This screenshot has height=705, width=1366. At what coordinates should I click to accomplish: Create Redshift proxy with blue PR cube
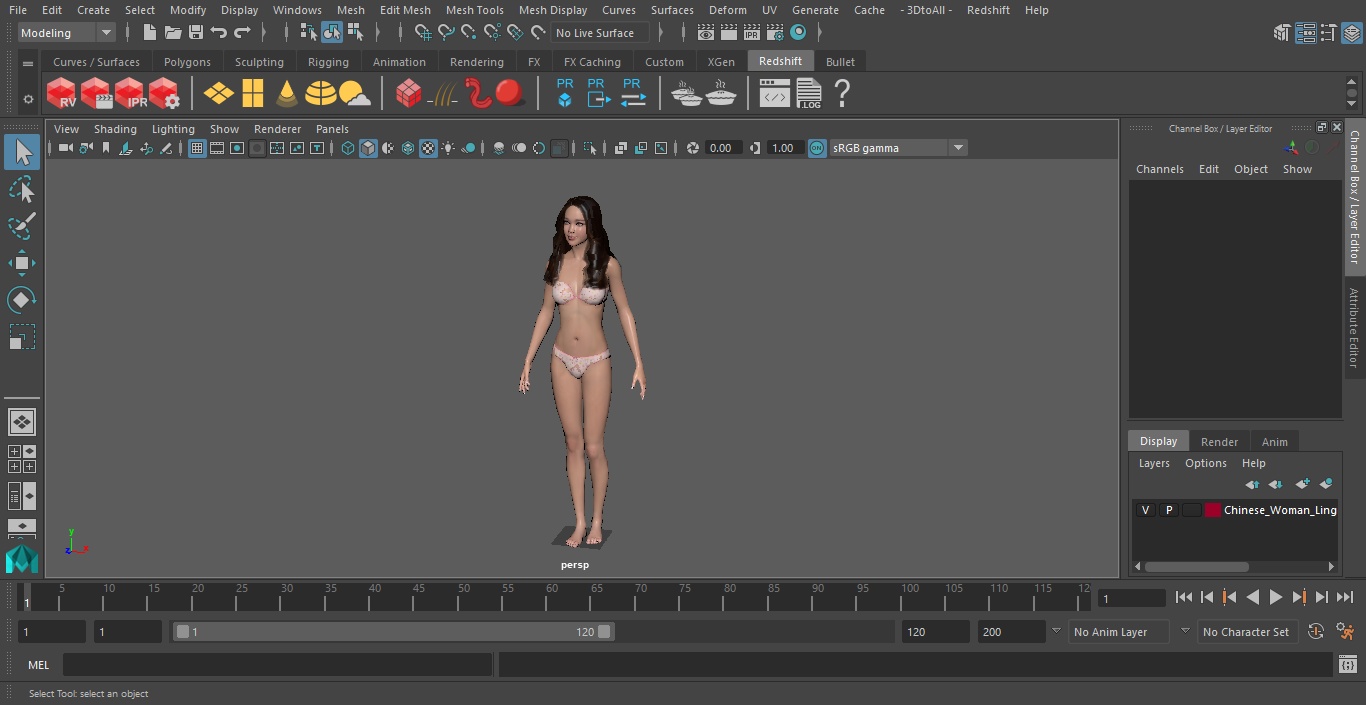[565, 93]
